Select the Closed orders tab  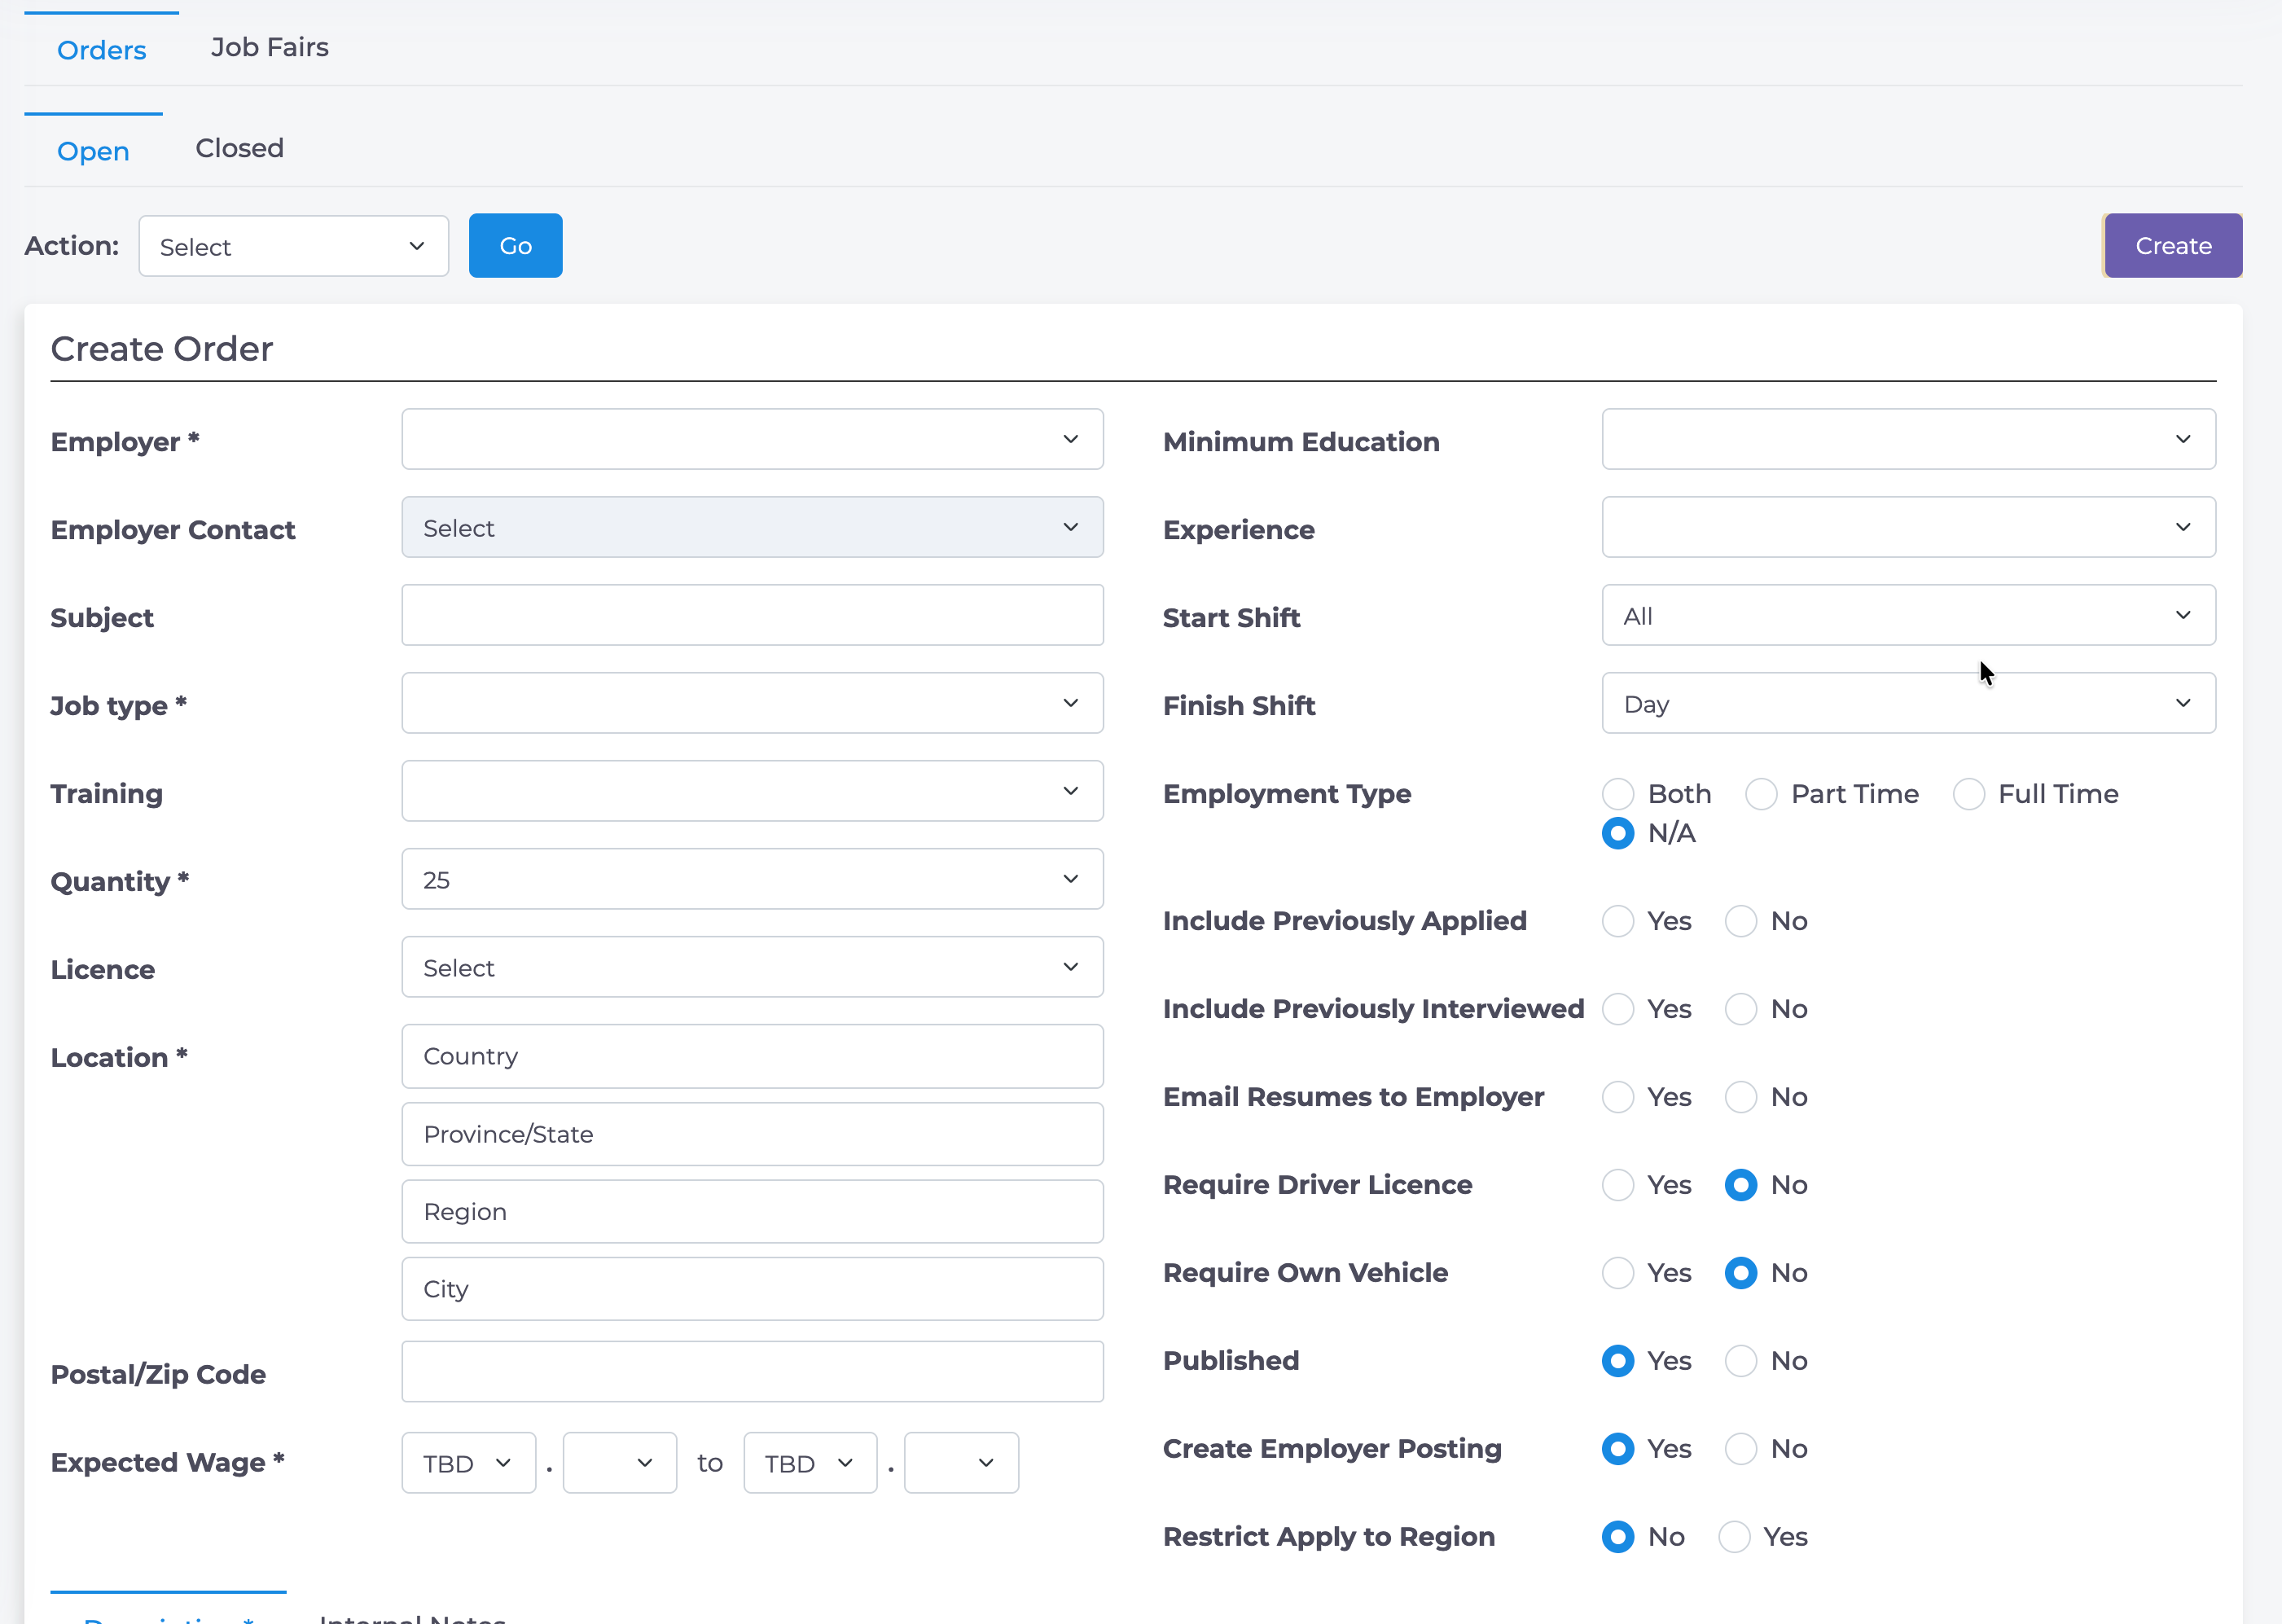click(239, 148)
